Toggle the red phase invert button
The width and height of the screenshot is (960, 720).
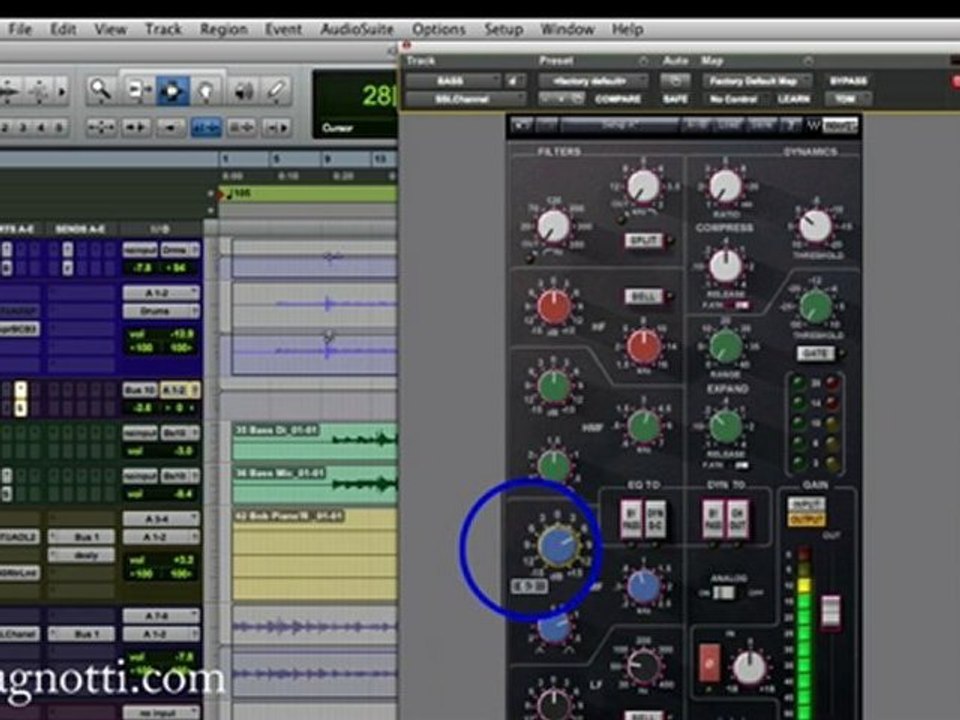[709, 662]
